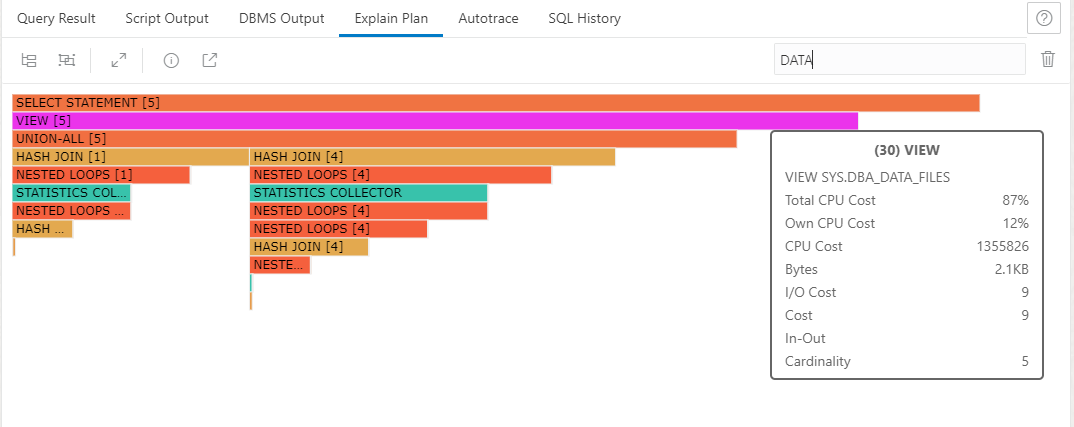This screenshot has width=1074, height=427.
Task: Click the NESTED LOOPS [1] node
Action: pyautogui.click(x=101, y=175)
